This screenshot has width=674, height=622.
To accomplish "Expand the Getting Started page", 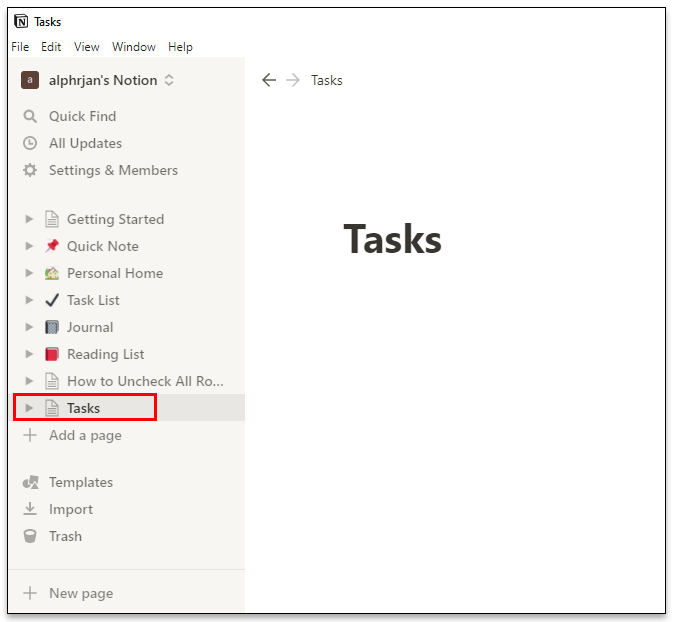I will (x=29, y=219).
